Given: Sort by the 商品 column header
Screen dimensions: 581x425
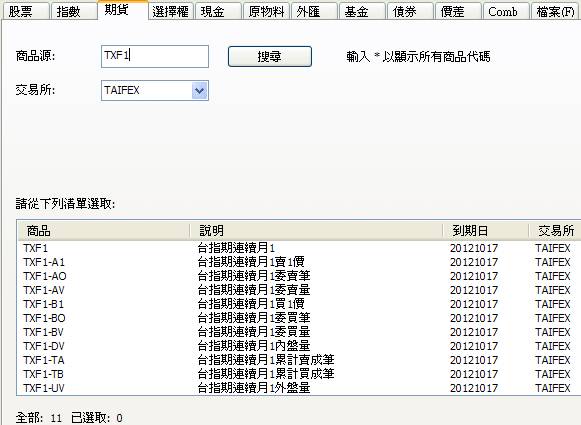Looking at the screenshot, I should tap(104, 231).
